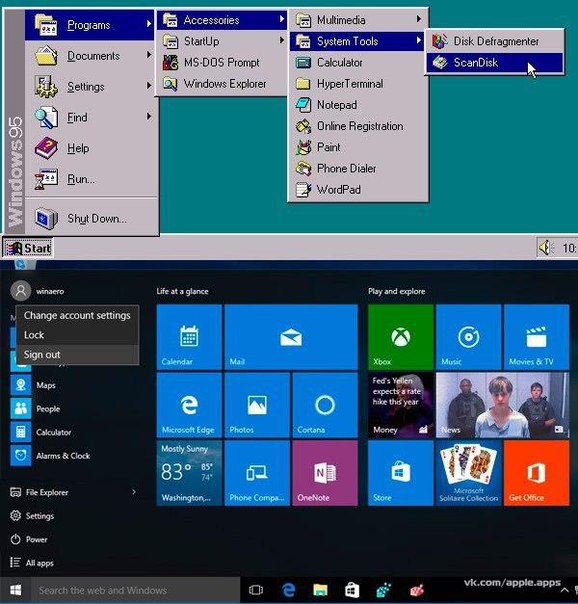Click Windows 10 Start logo button
This screenshot has width=578, height=604.
click(x=15, y=590)
